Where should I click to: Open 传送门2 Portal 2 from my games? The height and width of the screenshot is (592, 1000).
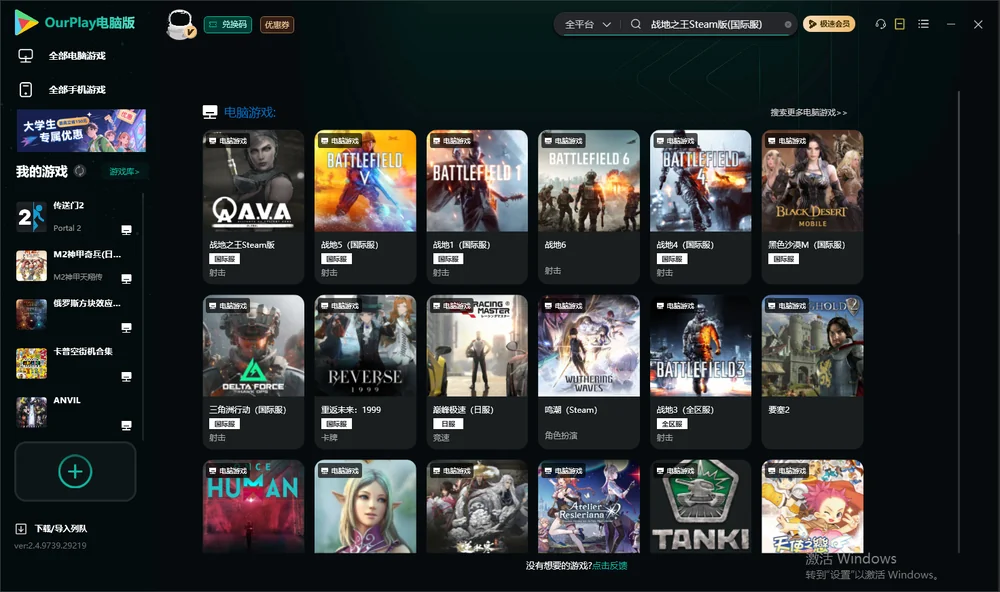coord(75,217)
